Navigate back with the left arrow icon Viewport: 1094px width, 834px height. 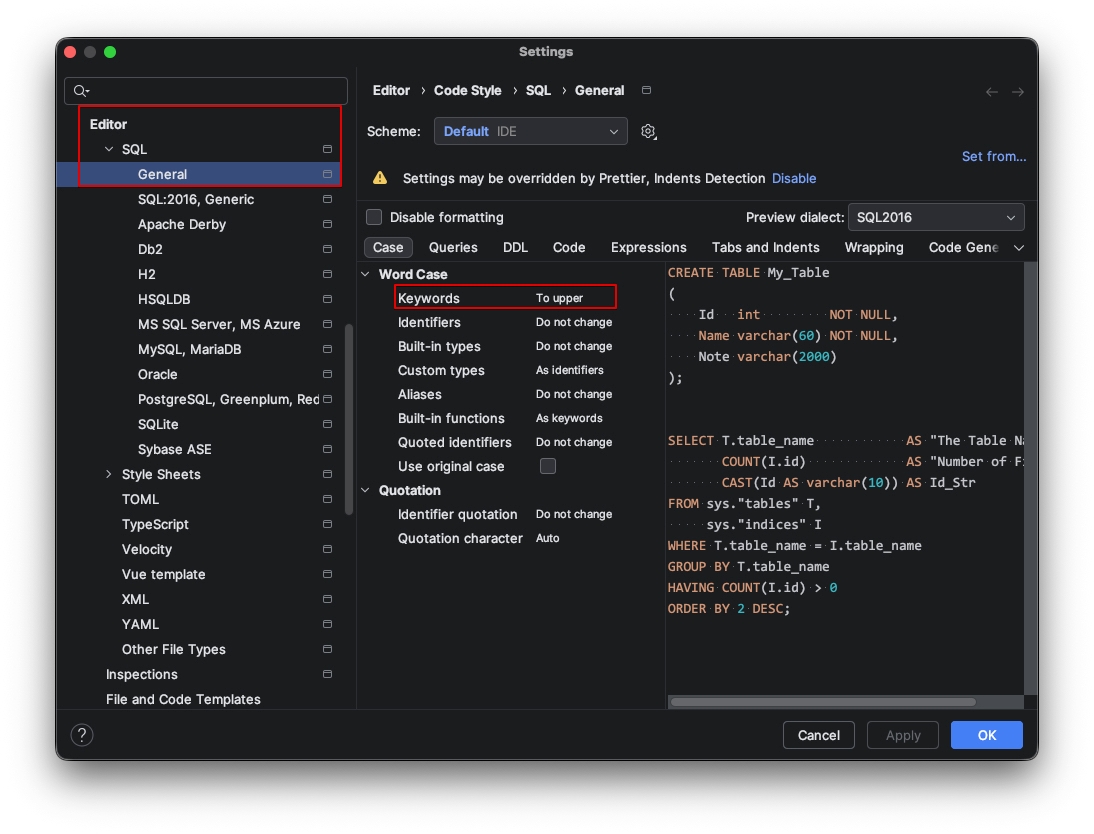(992, 91)
